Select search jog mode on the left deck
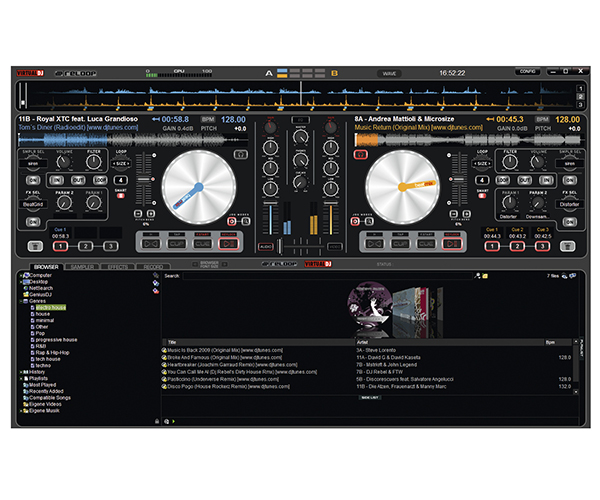The image size is (600, 500). (x=246, y=221)
